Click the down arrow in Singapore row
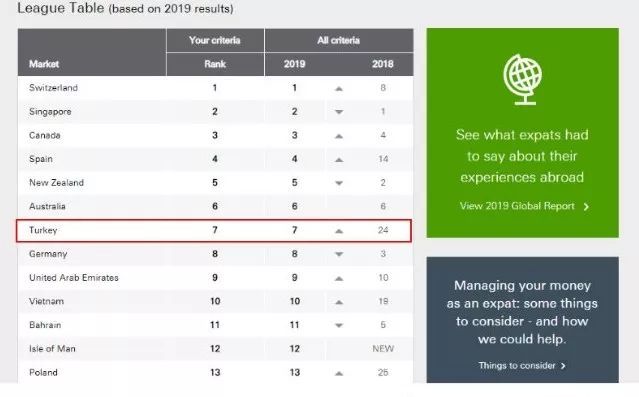 [339, 112]
